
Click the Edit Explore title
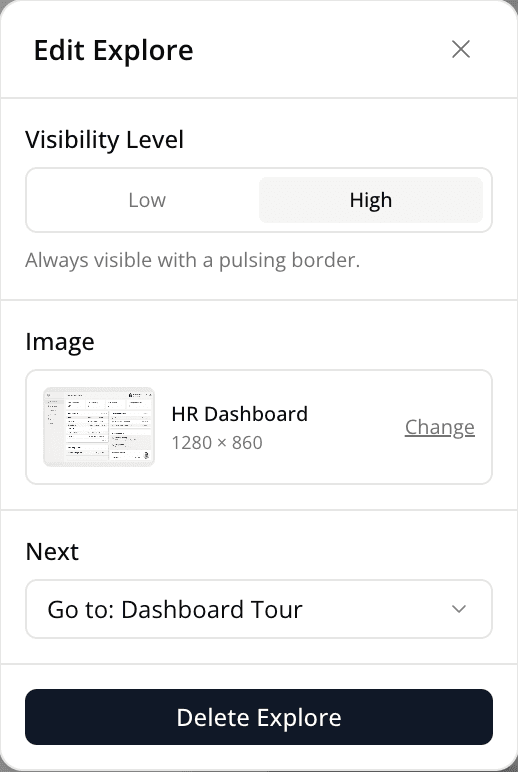click(x=114, y=50)
